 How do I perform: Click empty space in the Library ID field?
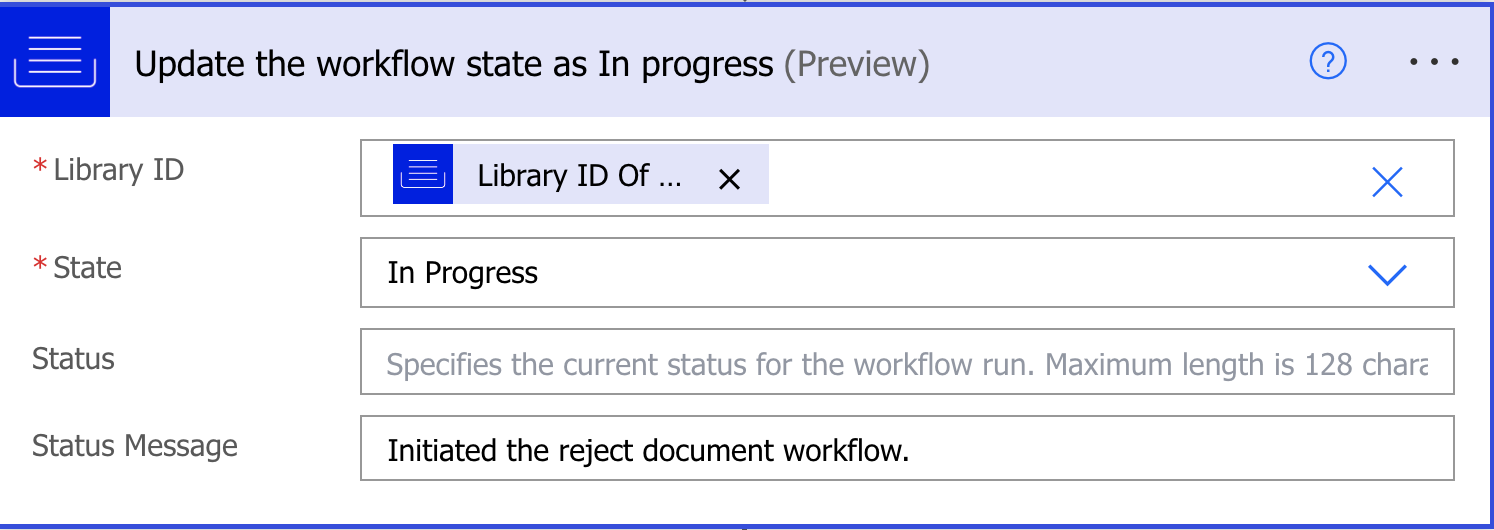[x=1050, y=179]
